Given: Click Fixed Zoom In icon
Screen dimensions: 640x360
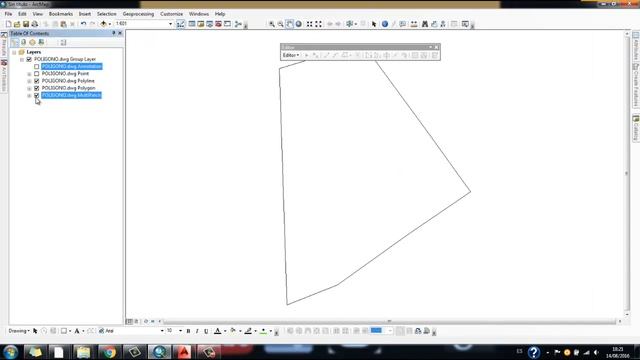Looking at the screenshot, I should 309,24.
